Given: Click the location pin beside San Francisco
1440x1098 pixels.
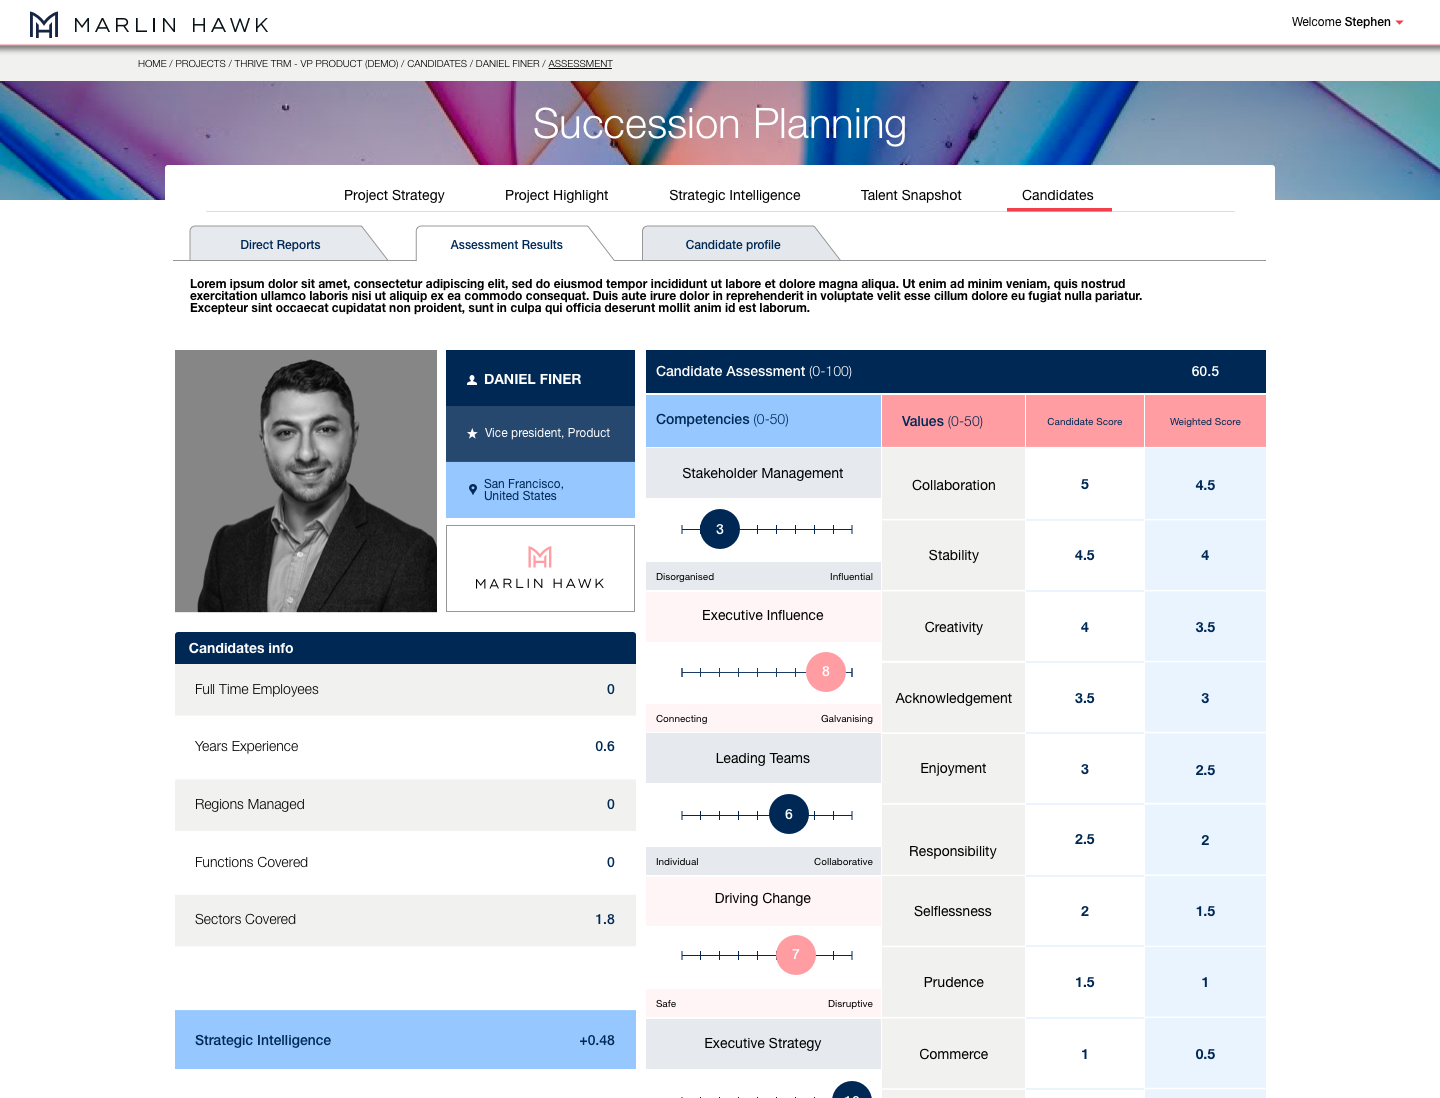Looking at the screenshot, I should 473,490.
